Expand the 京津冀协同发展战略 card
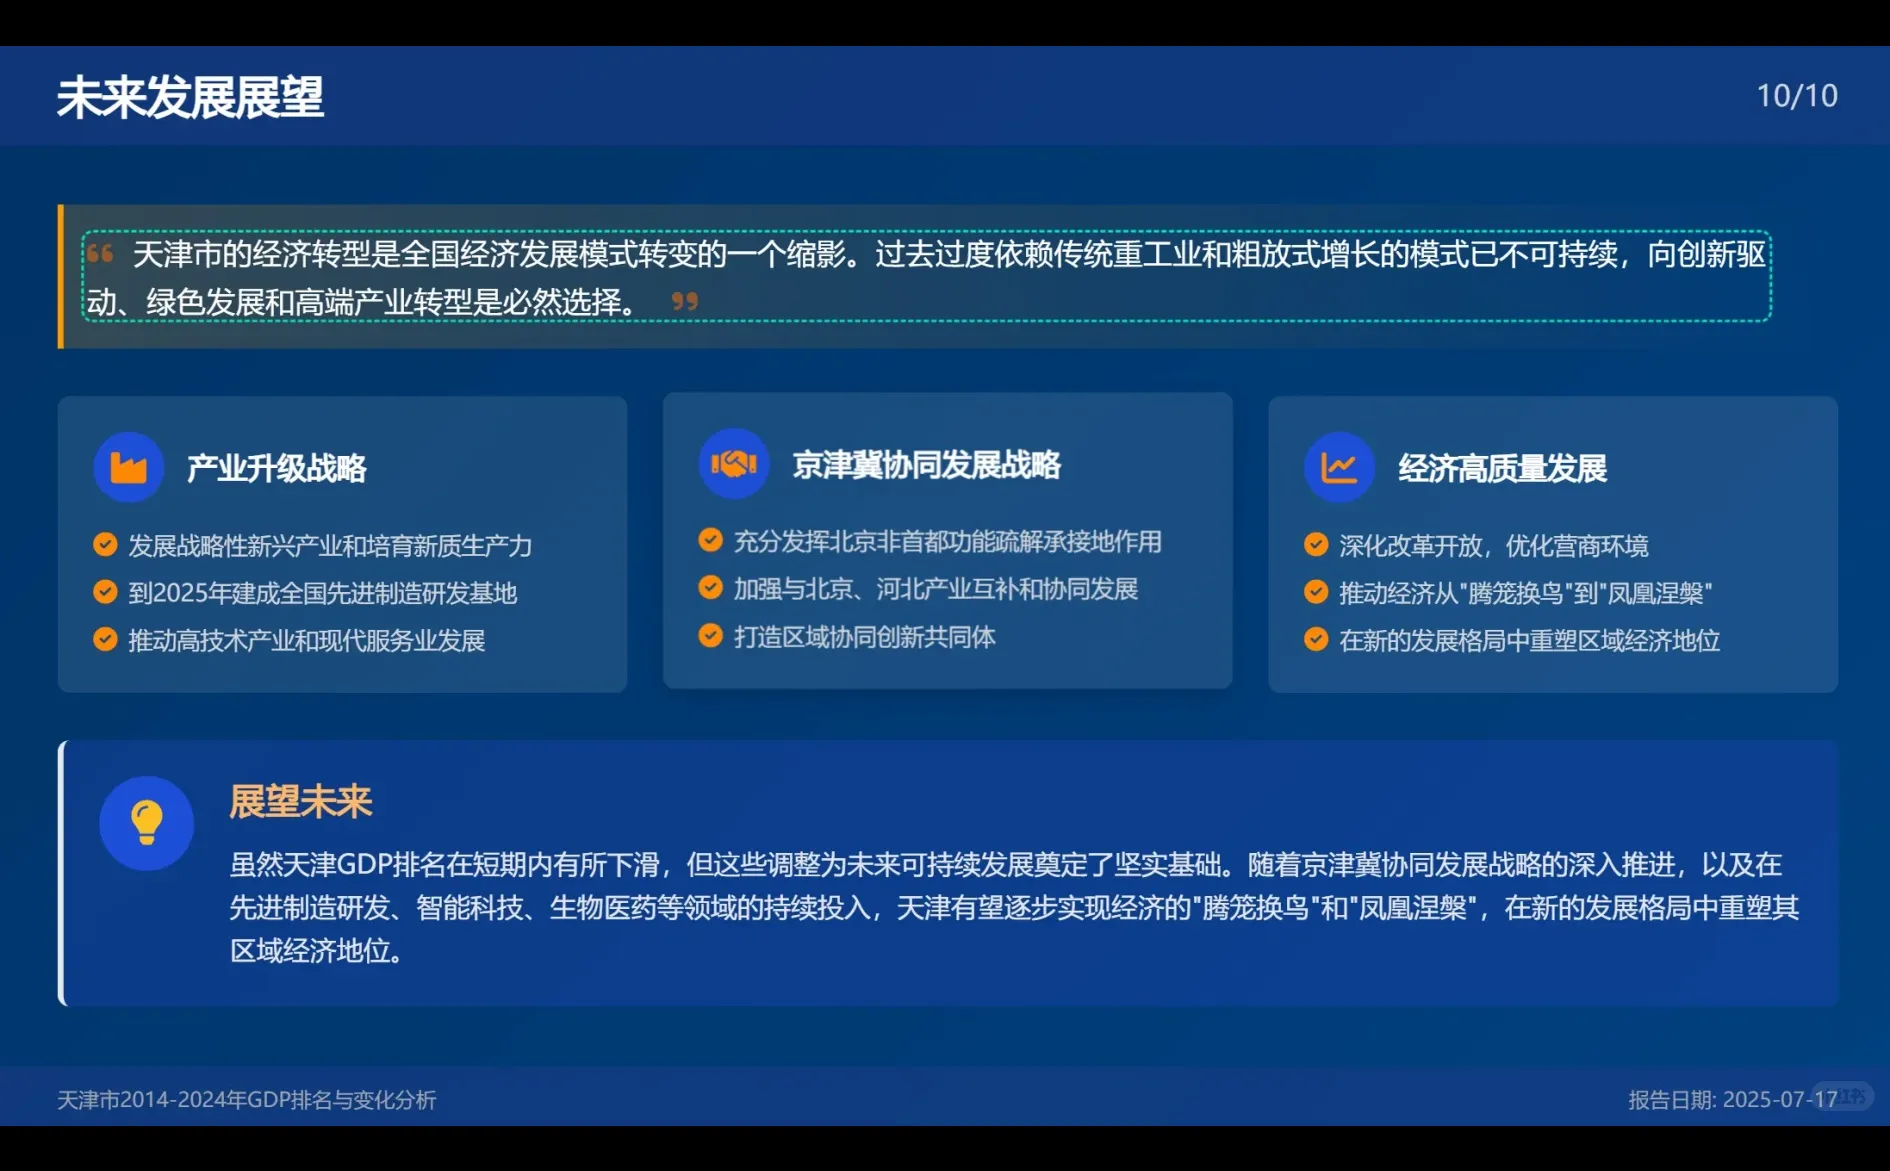Screen dimensions: 1890x1171 pyautogui.click(x=947, y=540)
